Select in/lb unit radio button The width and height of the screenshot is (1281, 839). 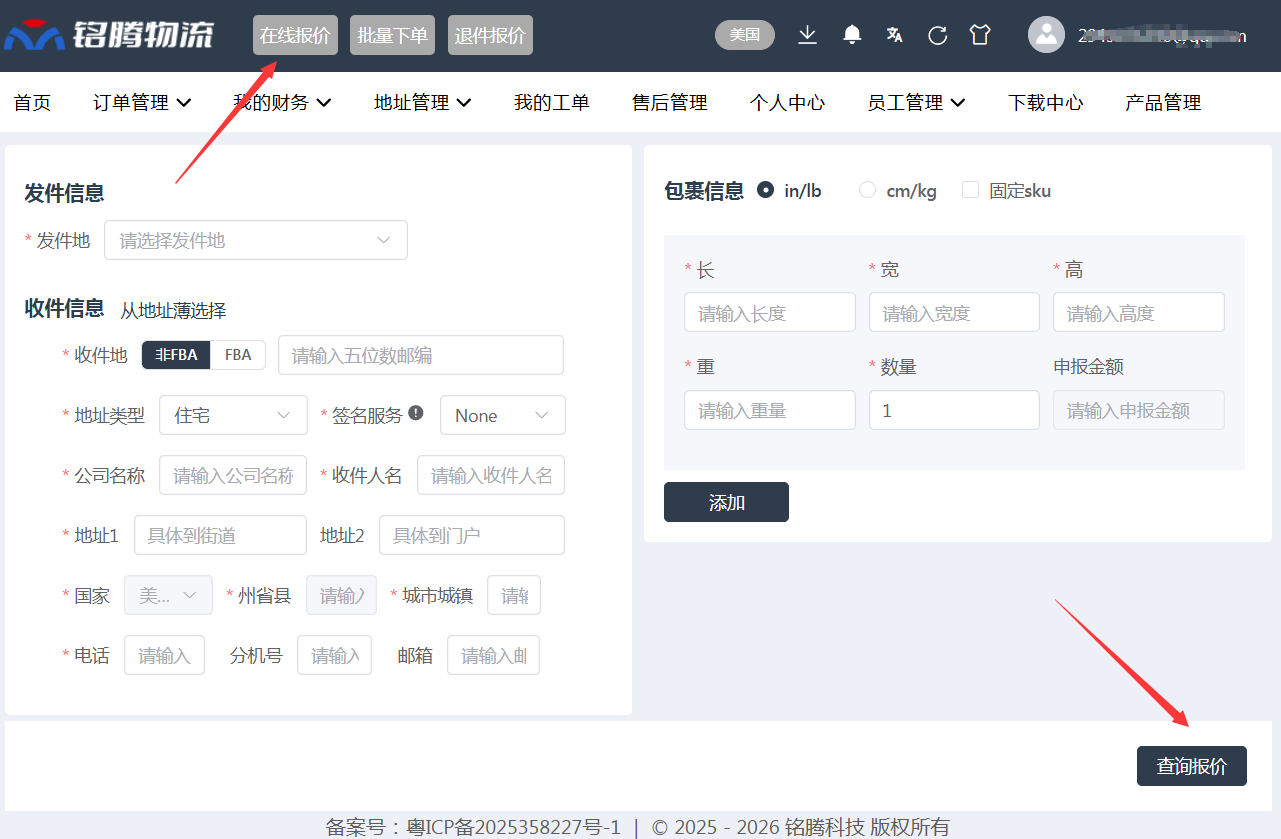[766, 190]
